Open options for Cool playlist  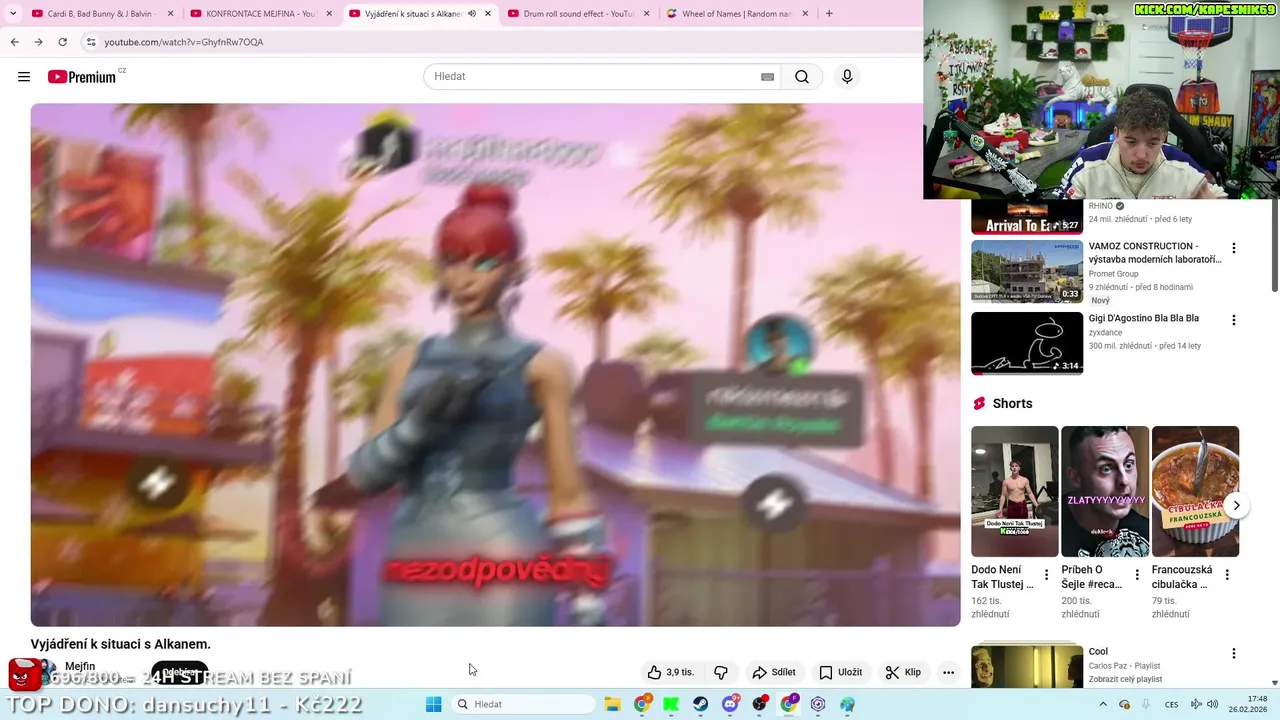[1234, 653]
